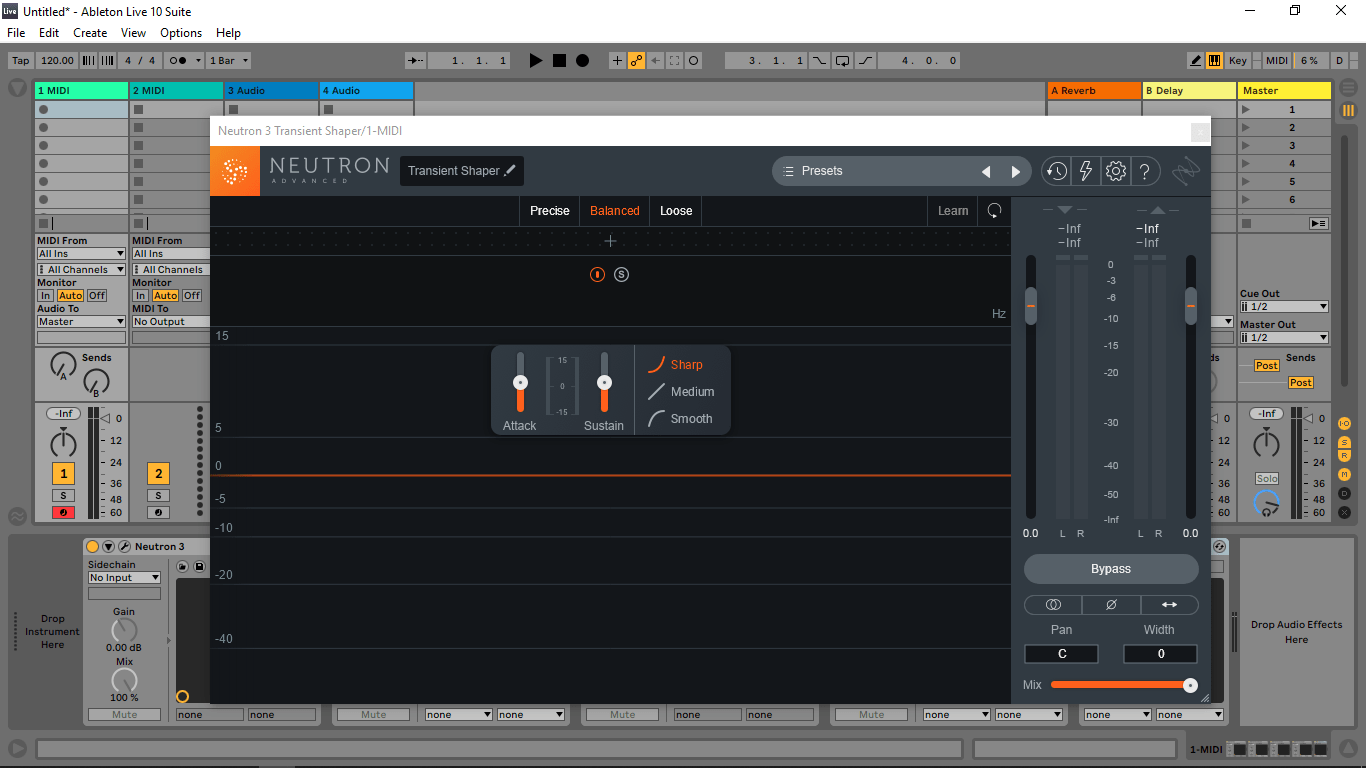The image size is (1366, 768).
Task: Open track 1 All Channels dropdown
Action: click(x=81, y=270)
